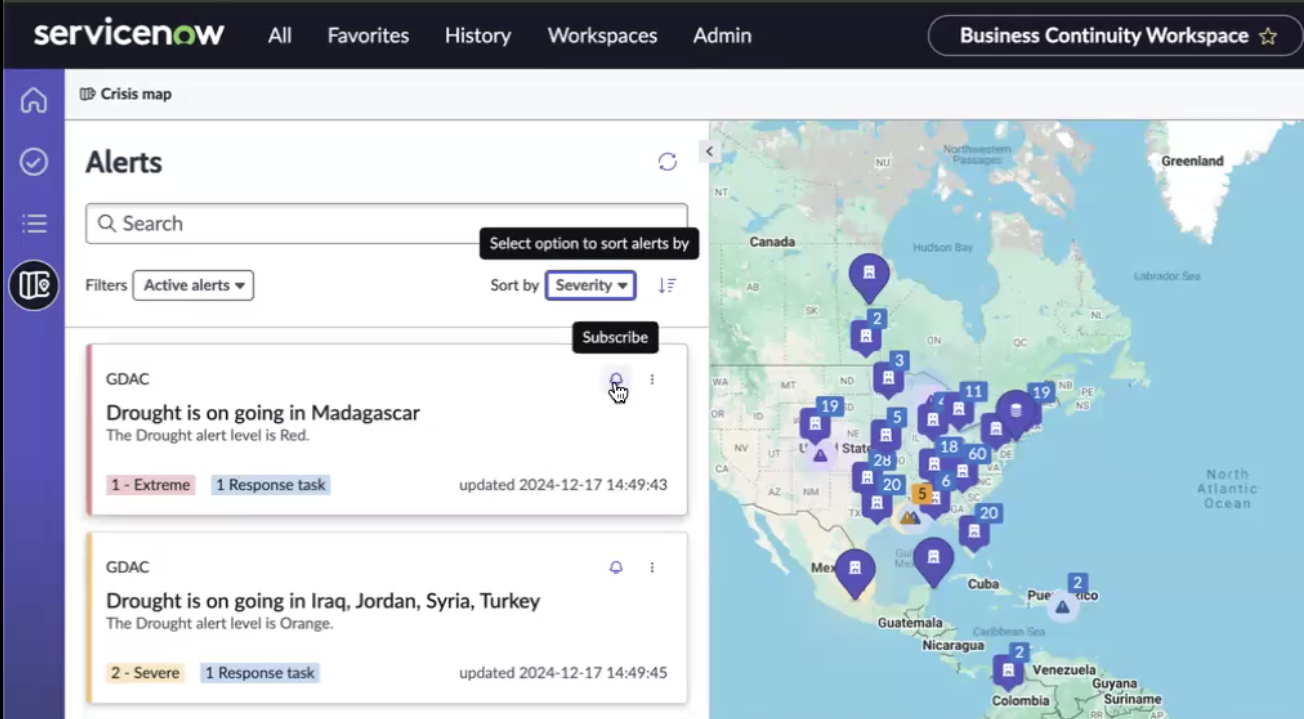Open the list view sidebar icon
Viewport: 1304px width, 719px height.
tap(34, 223)
